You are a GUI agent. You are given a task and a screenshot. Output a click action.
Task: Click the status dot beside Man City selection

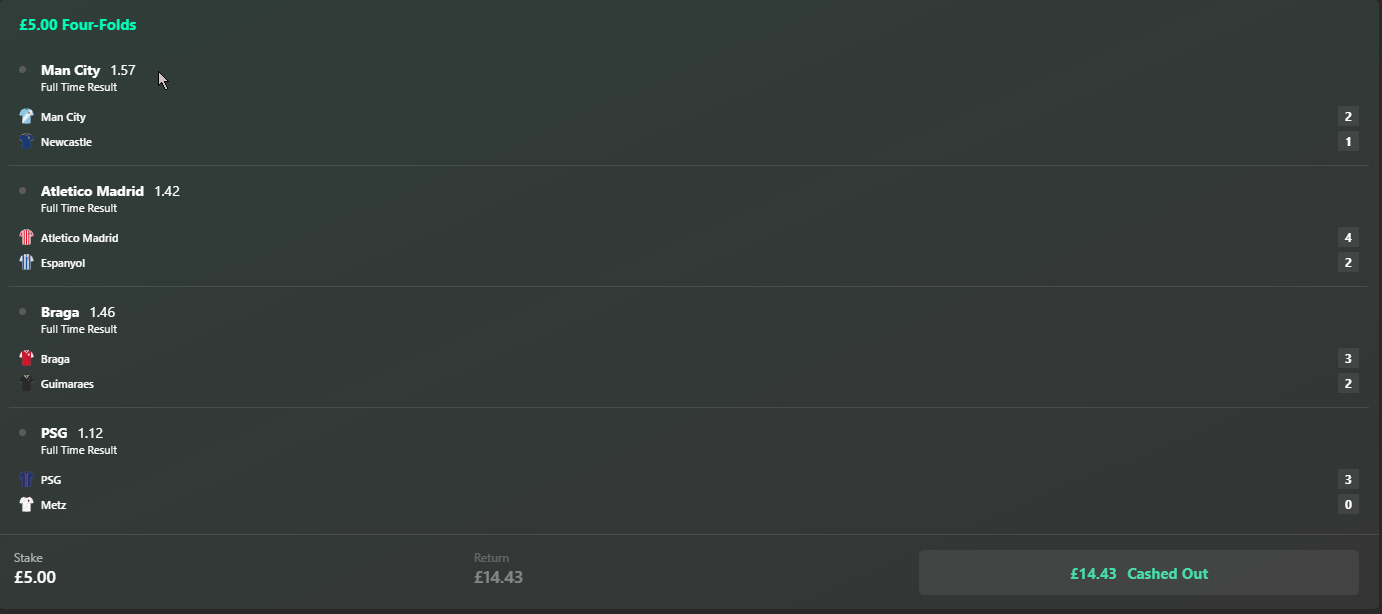(x=22, y=70)
